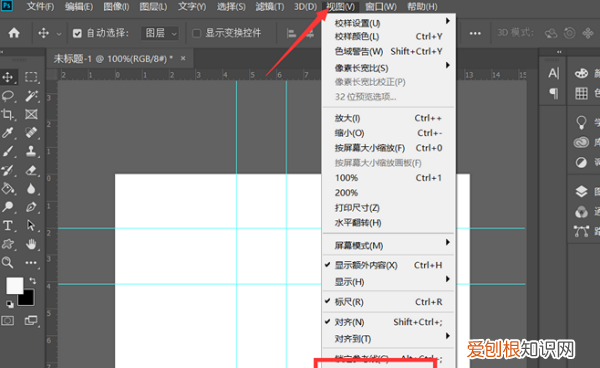This screenshot has height=368, width=600.
Task: Choose 放大(I) zoom in
Action: tap(388, 118)
